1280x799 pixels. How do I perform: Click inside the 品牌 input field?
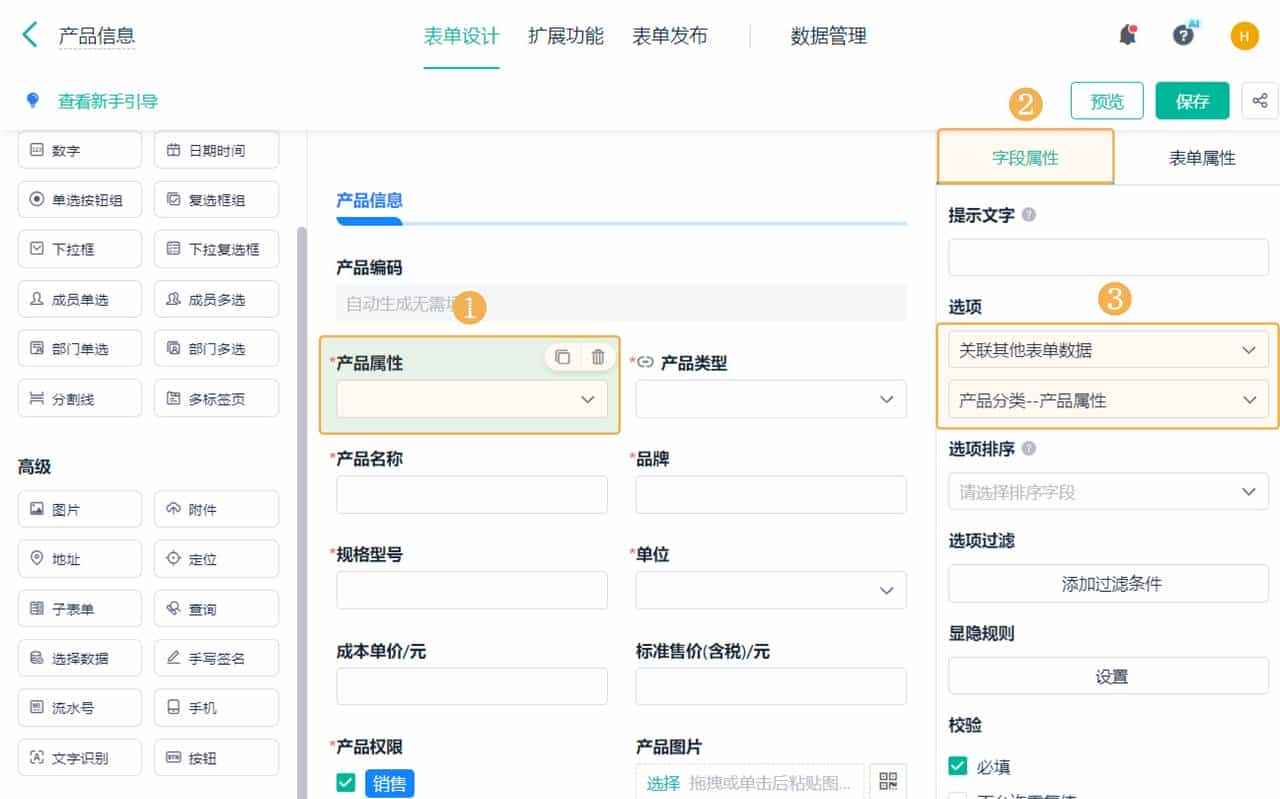click(x=770, y=494)
